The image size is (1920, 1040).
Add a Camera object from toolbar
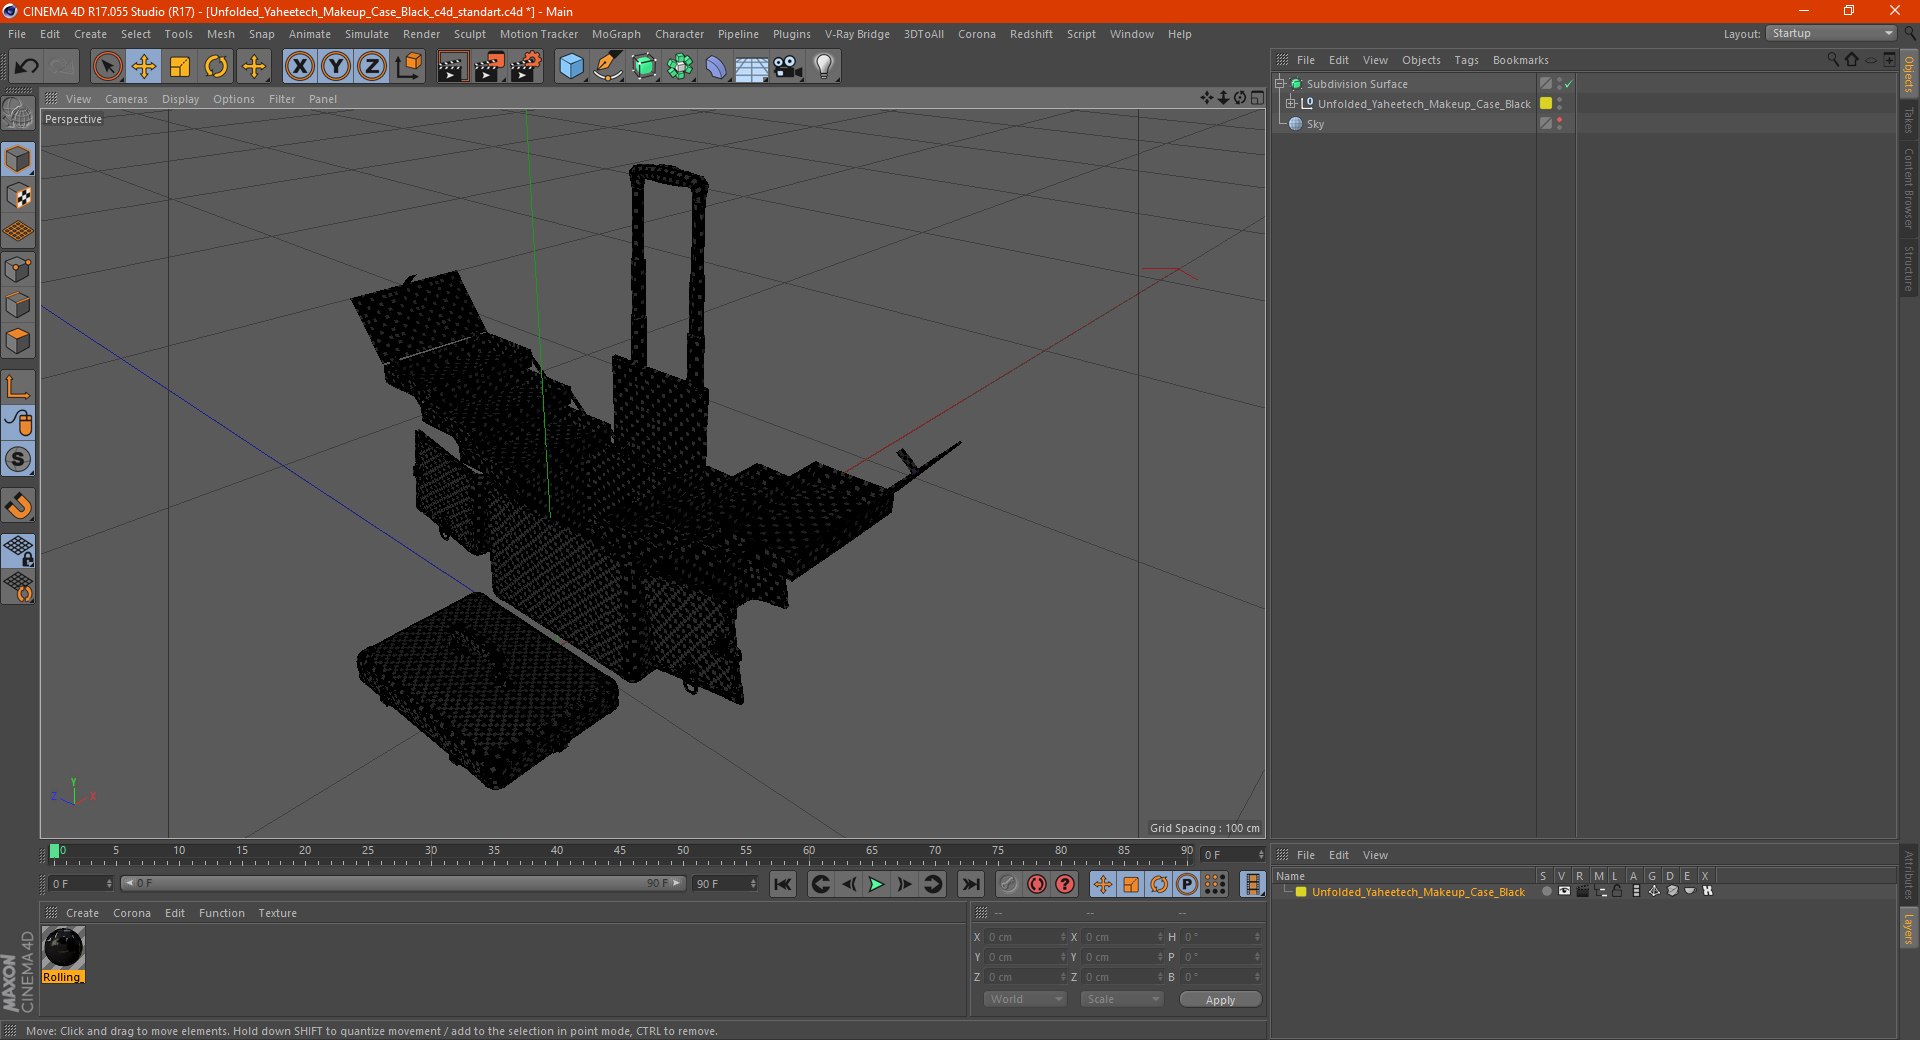pyautogui.click(x=788, y=67)
